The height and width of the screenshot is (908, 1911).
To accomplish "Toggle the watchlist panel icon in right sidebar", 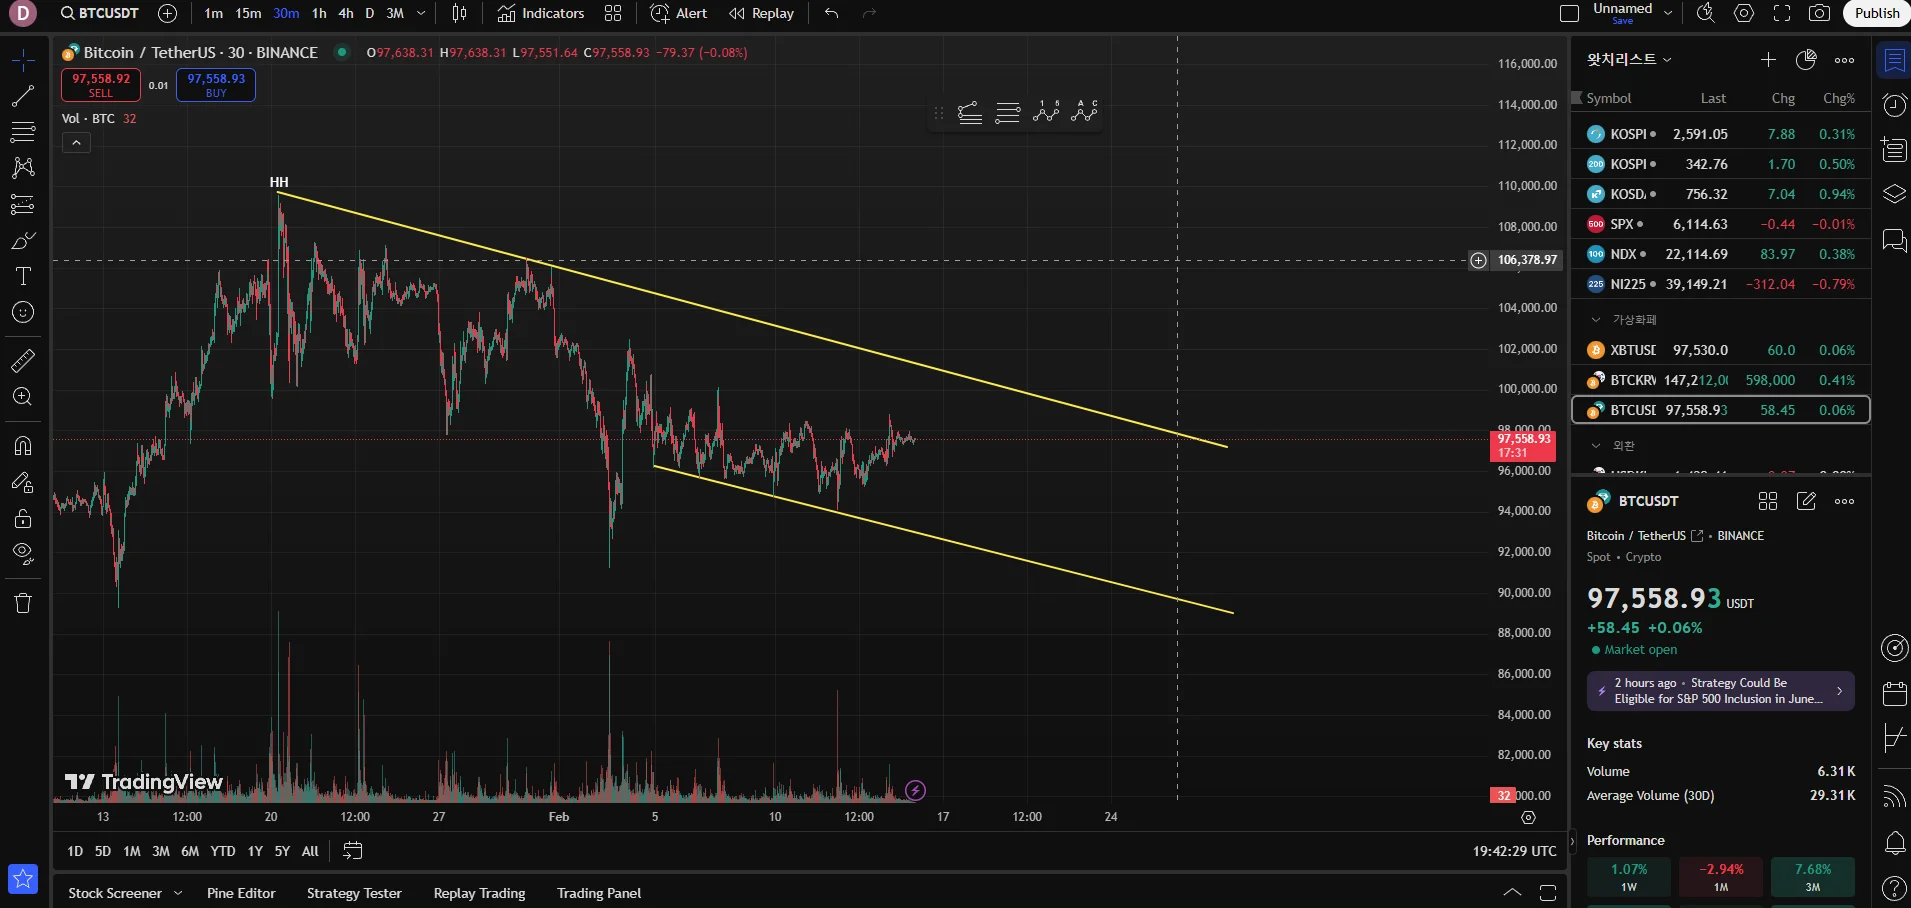I will point(1894,61).
